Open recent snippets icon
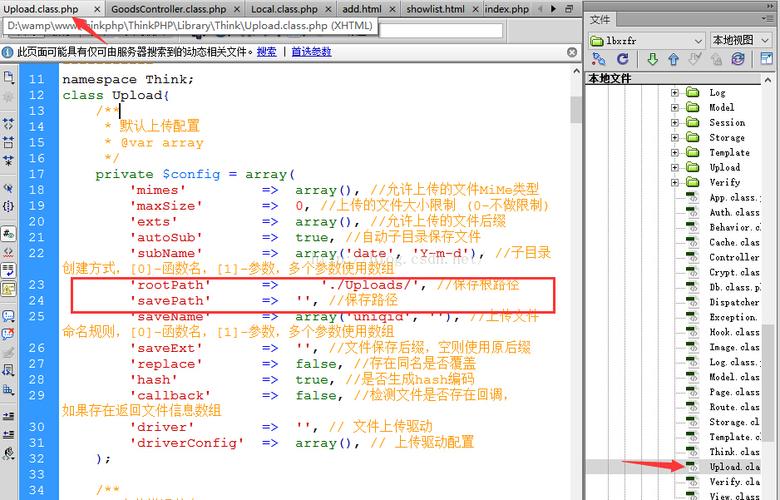Image resolution: width=780 pixels, height=500 pixels. point(8,370)
